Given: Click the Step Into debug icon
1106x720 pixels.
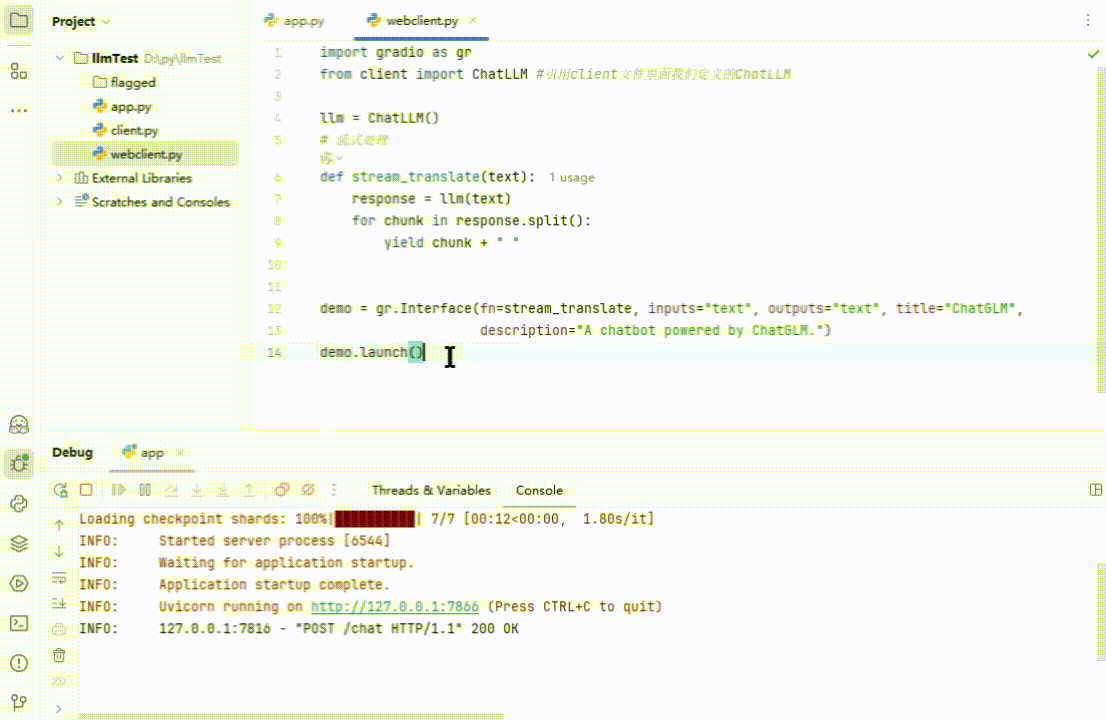Looking at the screenshot, I should [197, 489].
